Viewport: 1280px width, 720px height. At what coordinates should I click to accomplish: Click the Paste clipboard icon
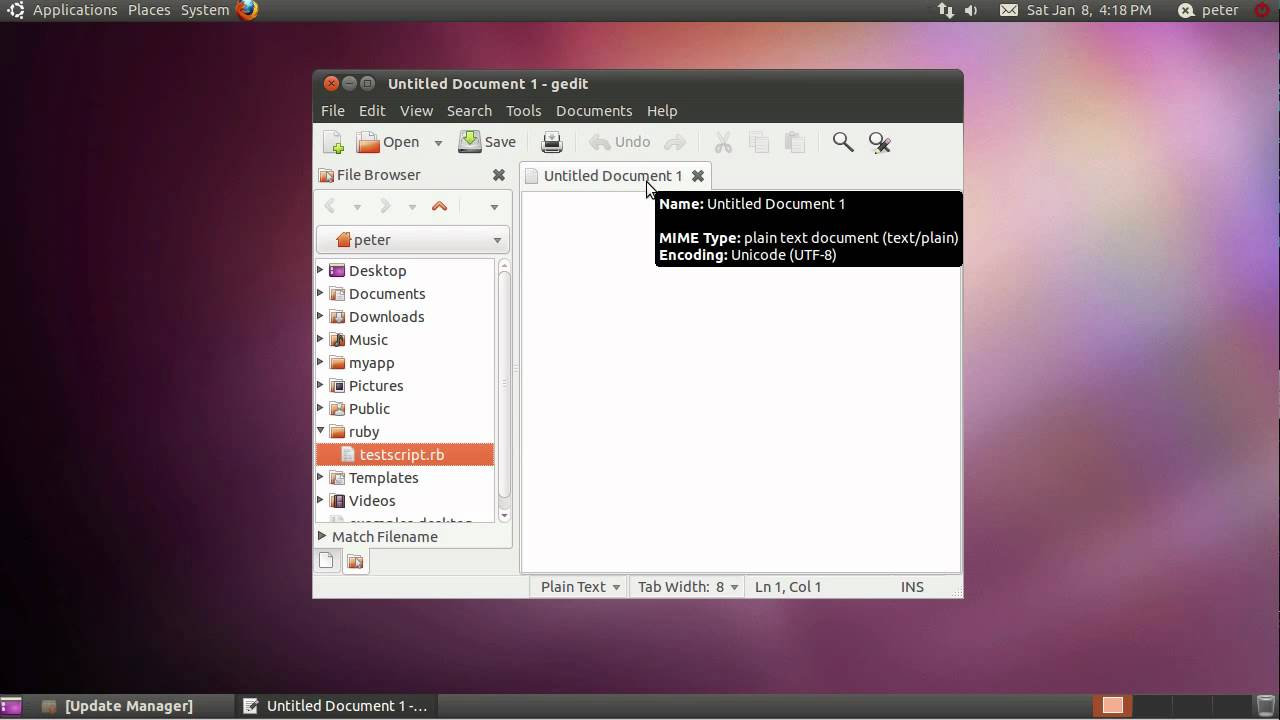[x=795, y=142]
